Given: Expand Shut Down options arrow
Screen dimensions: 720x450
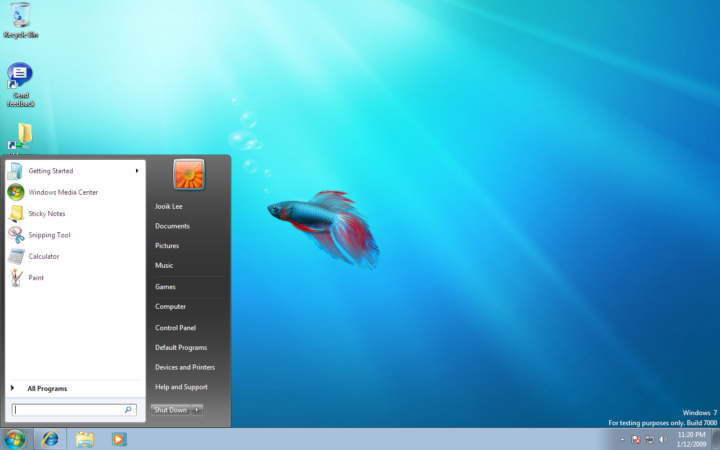Looking at the screenshot, I should [x=197, y=410].
